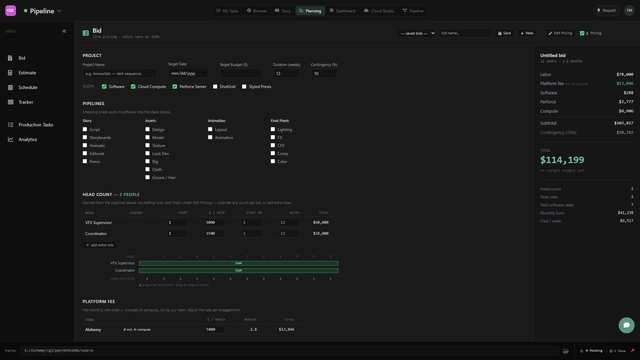Open Bid from the sidebar
The image size is (640, 360).
pyautogui.click(x=22, y=58)
